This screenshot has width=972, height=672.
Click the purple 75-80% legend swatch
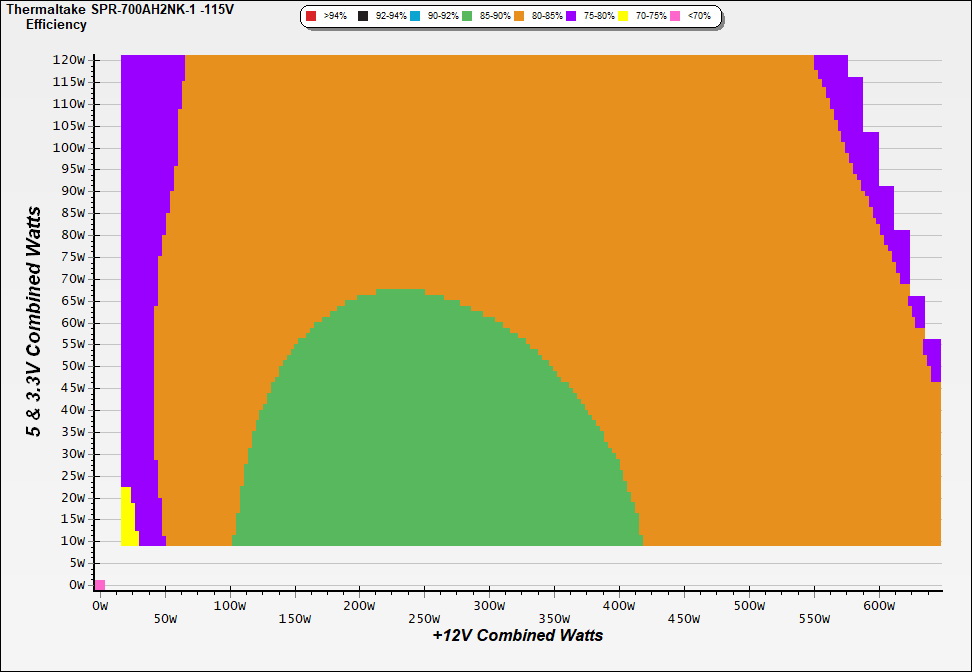pos(571,17)
